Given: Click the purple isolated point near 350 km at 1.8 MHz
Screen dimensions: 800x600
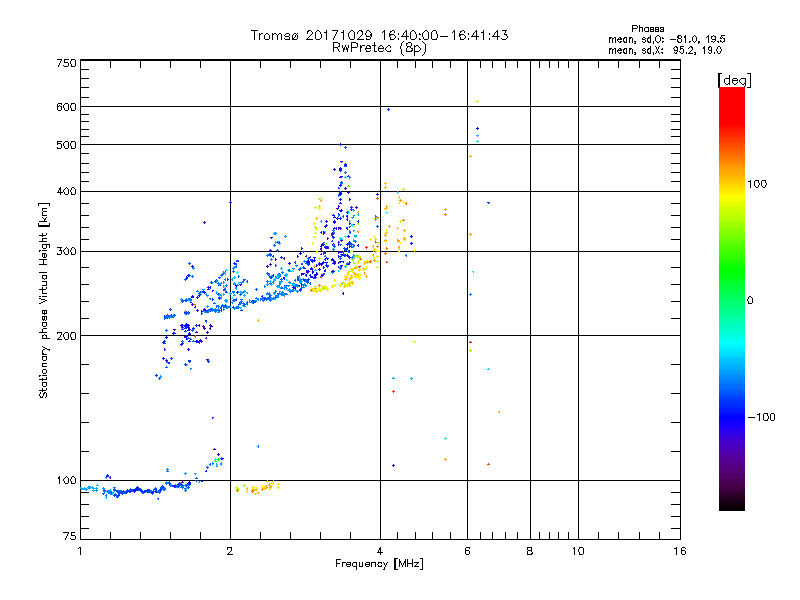Looking at the screenshot, I should (204, 222).
